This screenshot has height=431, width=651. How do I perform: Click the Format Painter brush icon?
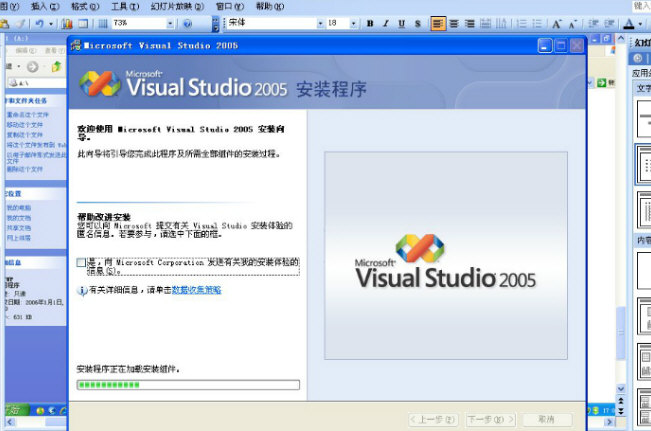(x=20, y=24)
